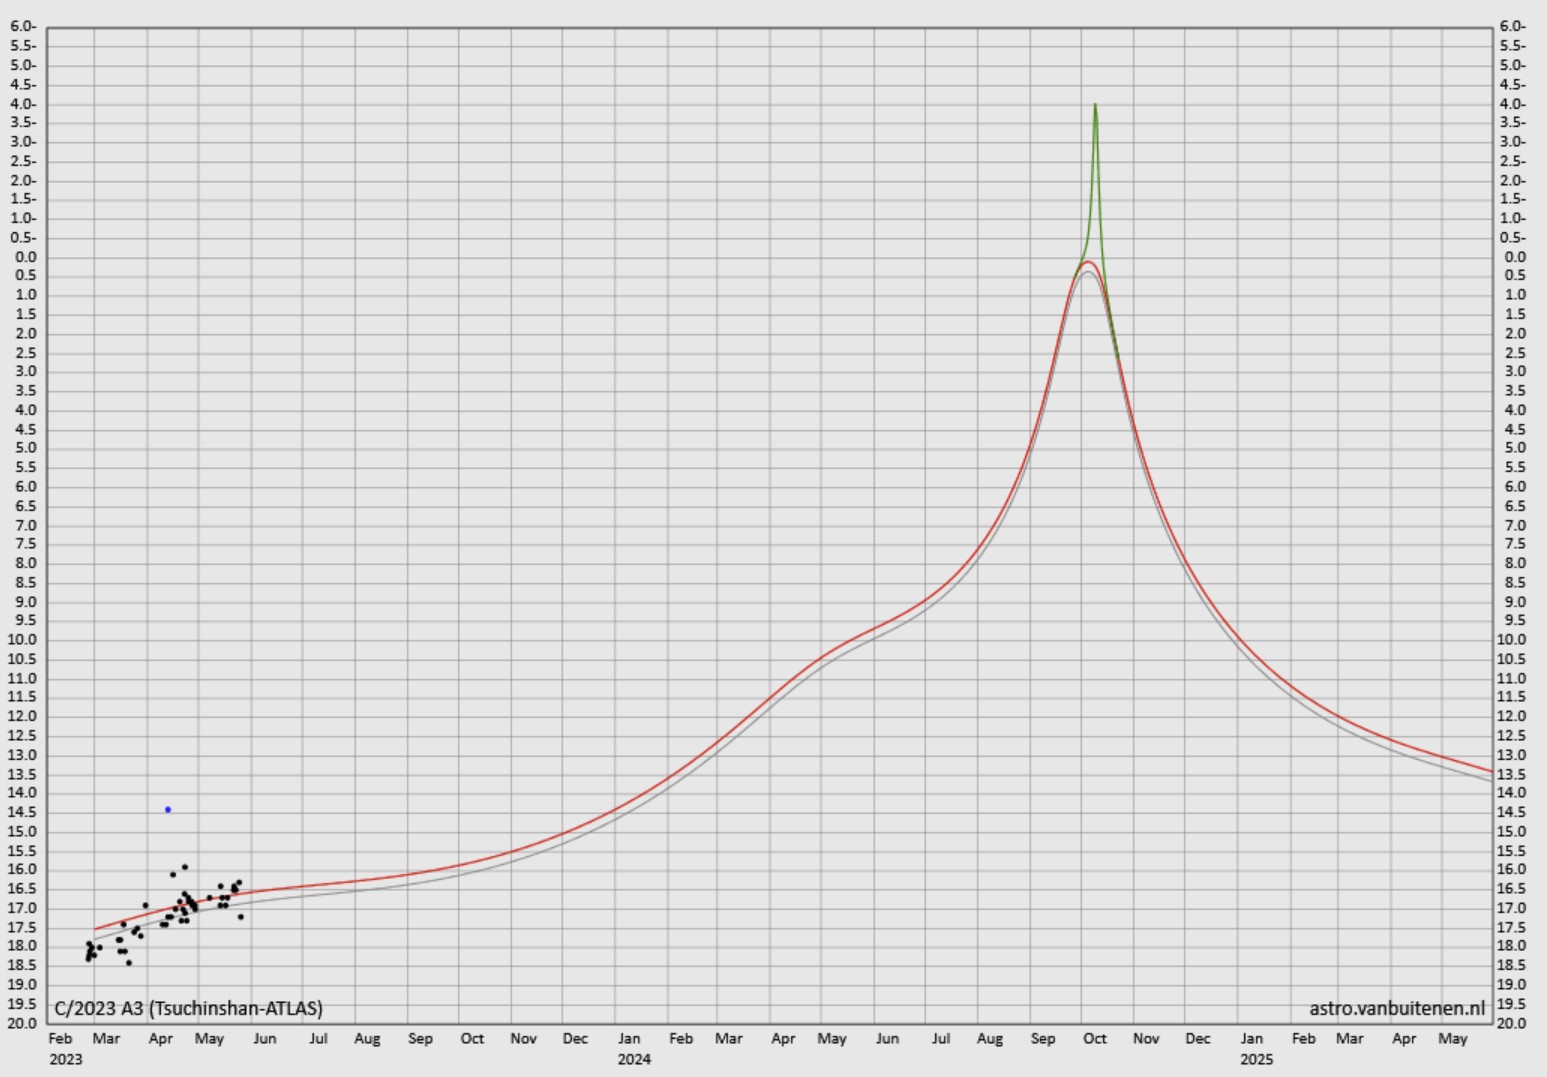Click the Jul label after Jun 2024
The height and width of the screenshot is (1077, 1547).
[x=940, y=1039]
